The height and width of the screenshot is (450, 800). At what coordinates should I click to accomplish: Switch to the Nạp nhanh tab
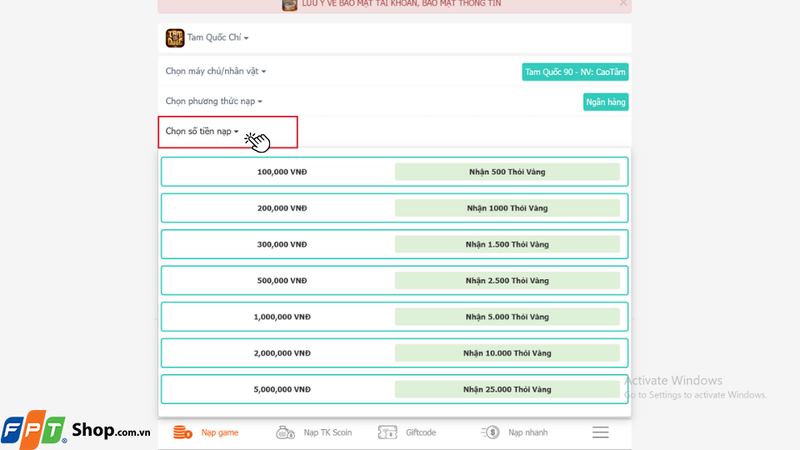click(528, 433)
